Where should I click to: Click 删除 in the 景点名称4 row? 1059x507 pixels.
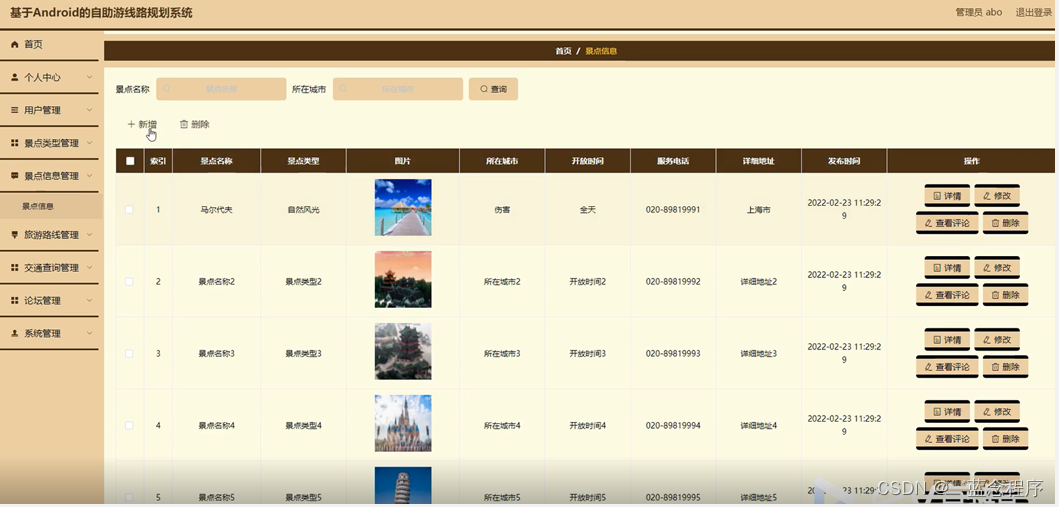pos(1006,439)
